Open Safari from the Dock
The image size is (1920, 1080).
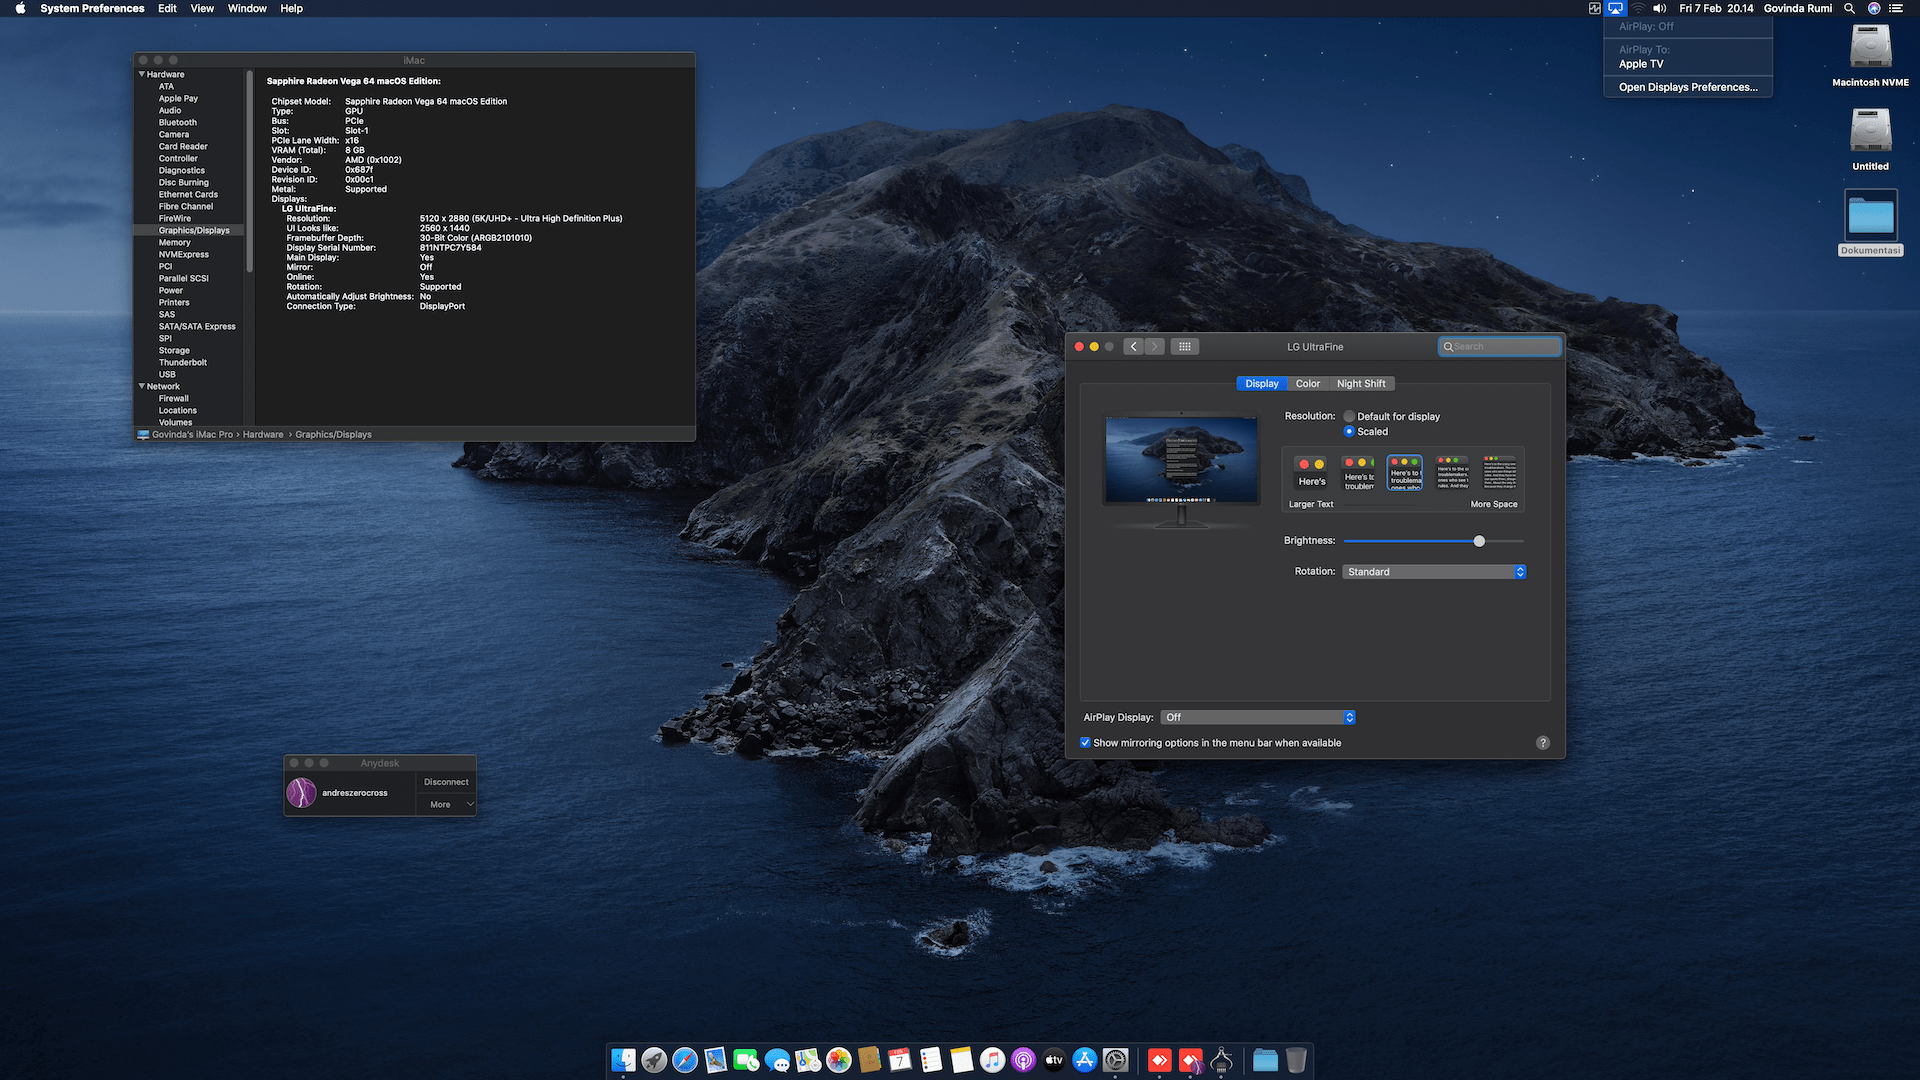(x=685, y=1060)
